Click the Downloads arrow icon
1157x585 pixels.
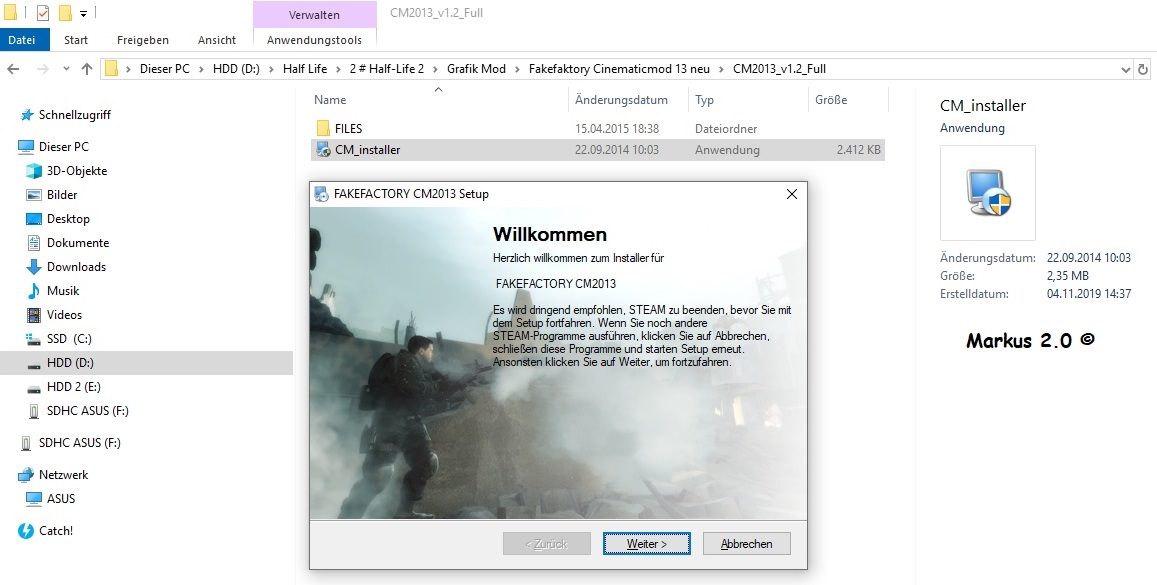pos(33,267)
